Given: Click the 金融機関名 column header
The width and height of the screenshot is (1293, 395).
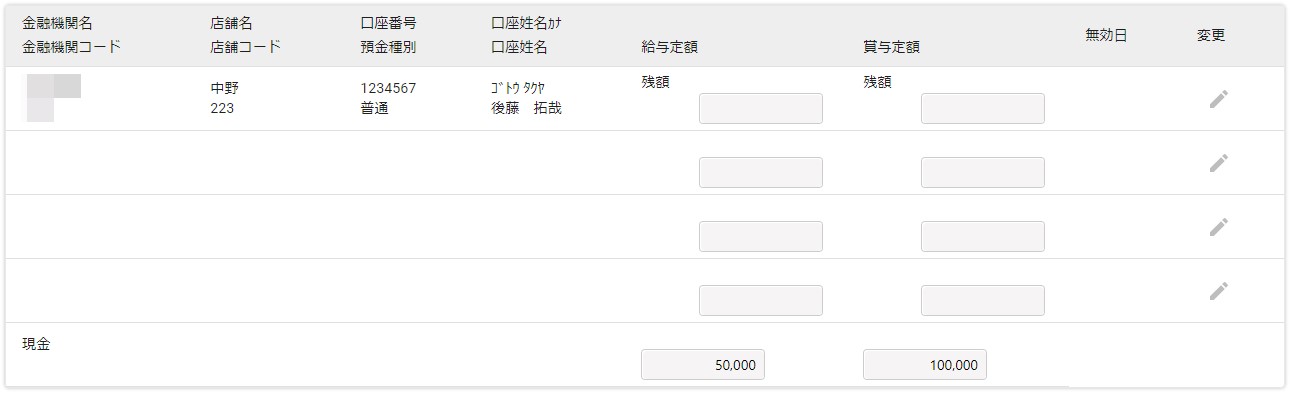Looking at the screenshot, I should (x=57, y=23).
